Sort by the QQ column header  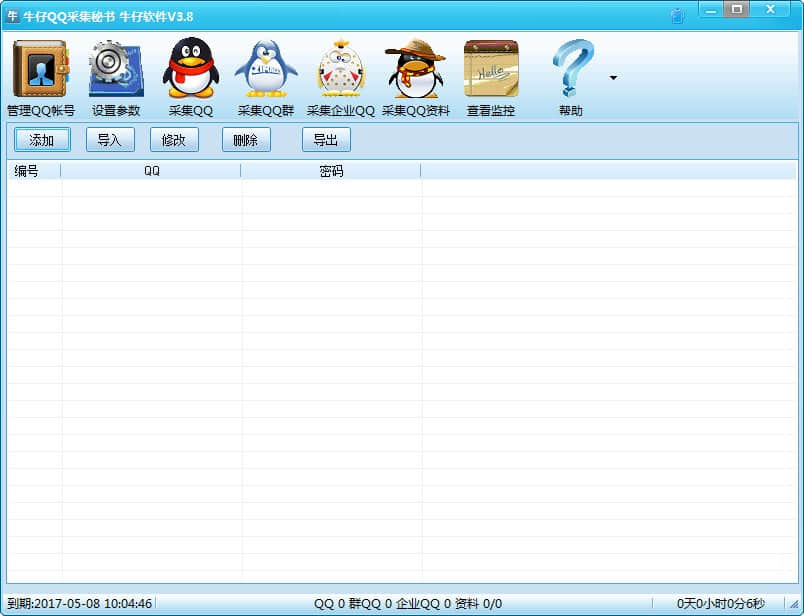tap(151, 171)
